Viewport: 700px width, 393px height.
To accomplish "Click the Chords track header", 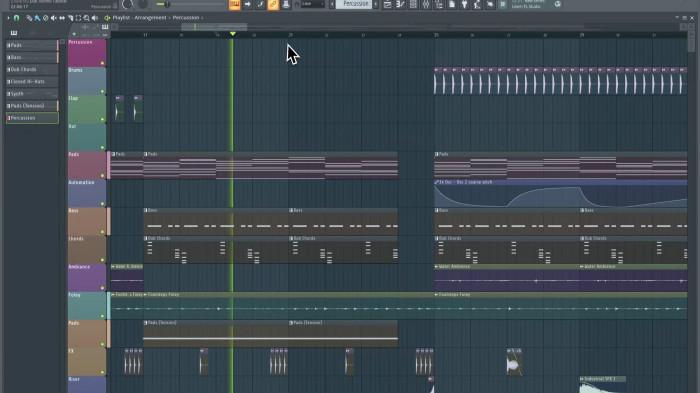I will coord(87,250).
